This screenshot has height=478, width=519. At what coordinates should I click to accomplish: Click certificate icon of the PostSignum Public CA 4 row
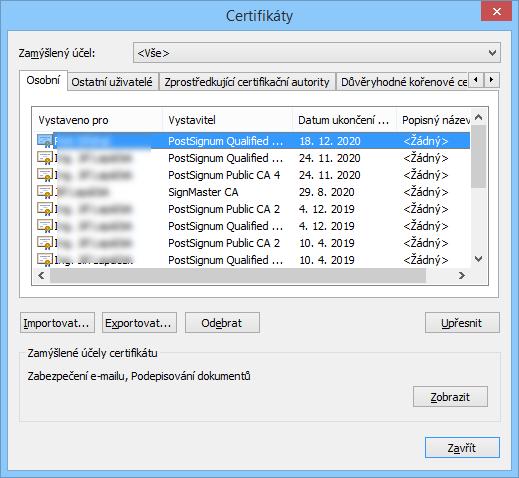[x=45, y=175]
